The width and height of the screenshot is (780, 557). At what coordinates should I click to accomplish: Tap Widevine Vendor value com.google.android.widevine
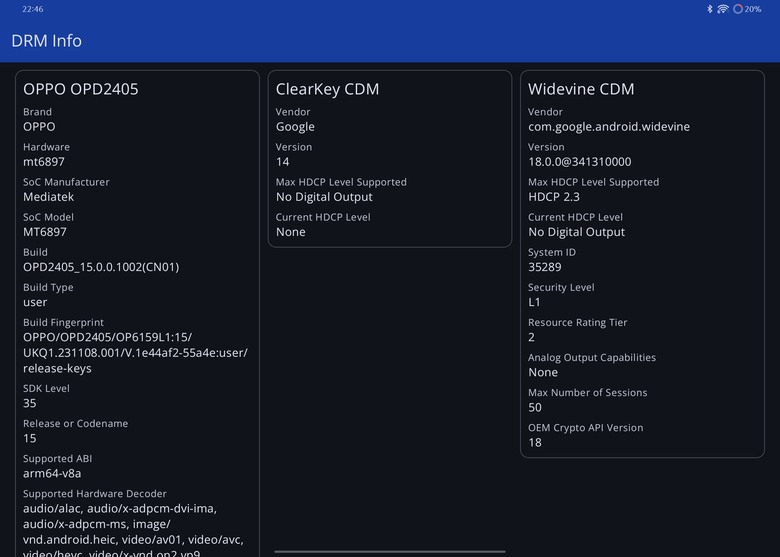(609, 127)
